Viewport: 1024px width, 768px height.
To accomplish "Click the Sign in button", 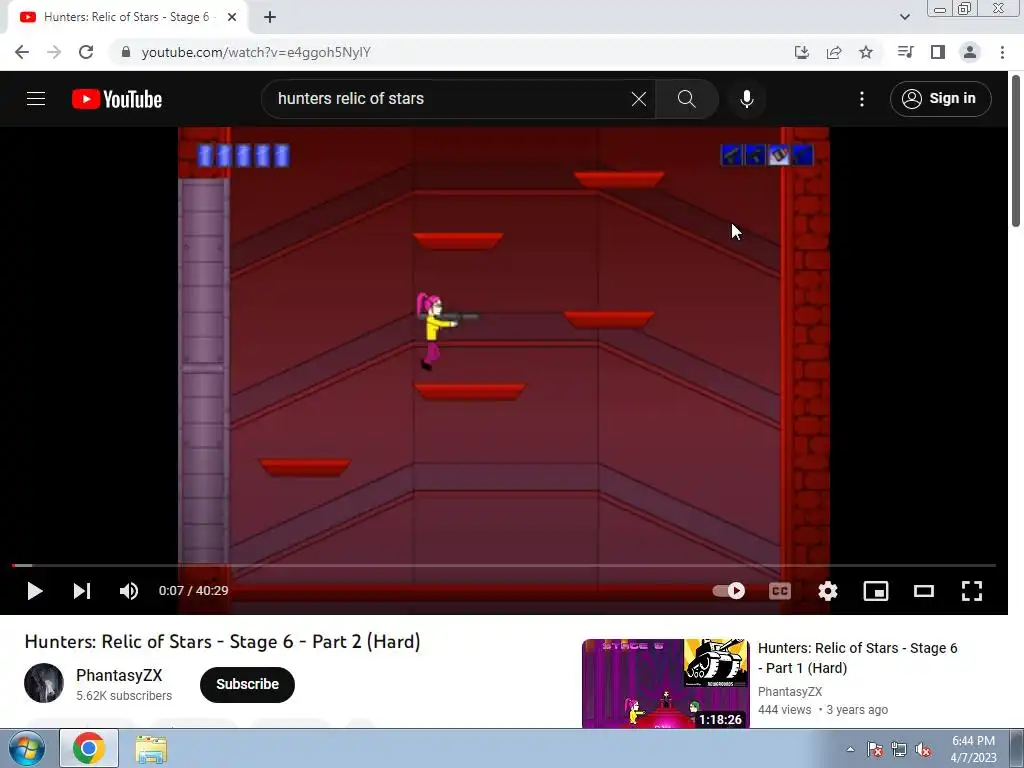I will (x=940, y=99).
